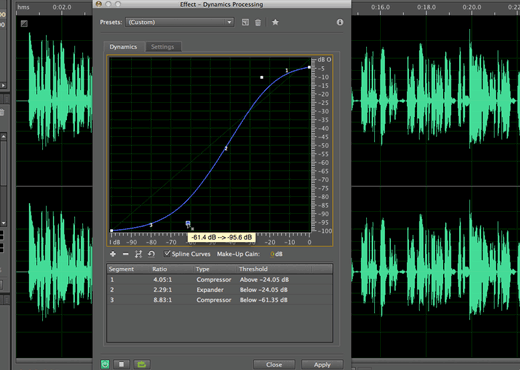Click the delete point minus icon
Viewport: 520px width, 370px height.
click(126, 254)
